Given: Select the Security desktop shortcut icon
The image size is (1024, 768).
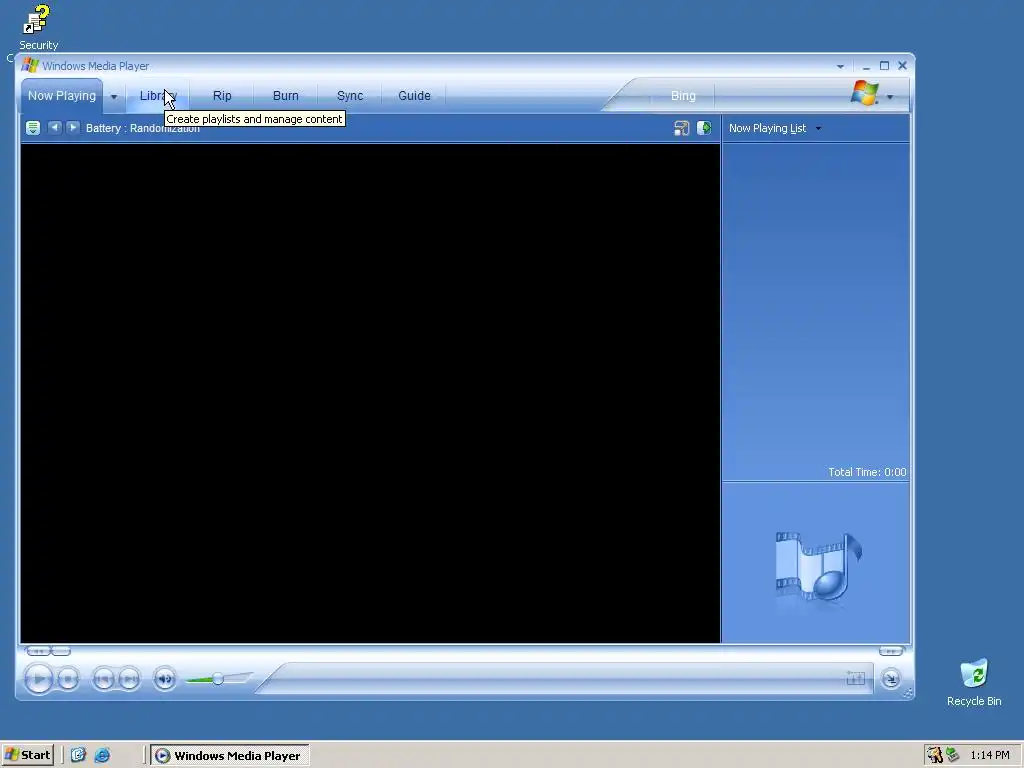Looking at the screenshot, I should pos(37,27).
